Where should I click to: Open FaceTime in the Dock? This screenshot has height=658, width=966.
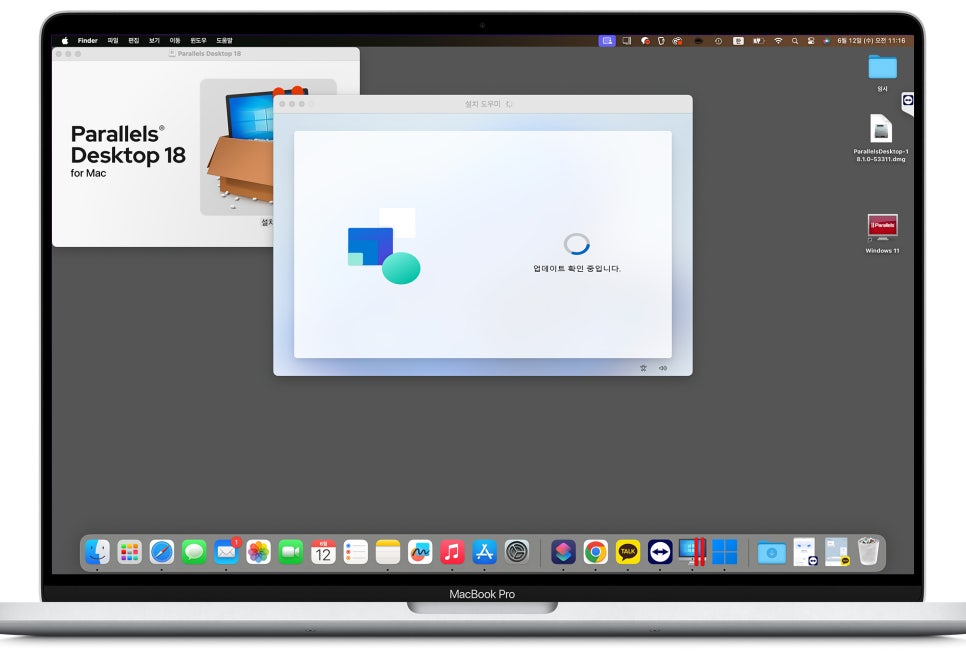[291, 552]
